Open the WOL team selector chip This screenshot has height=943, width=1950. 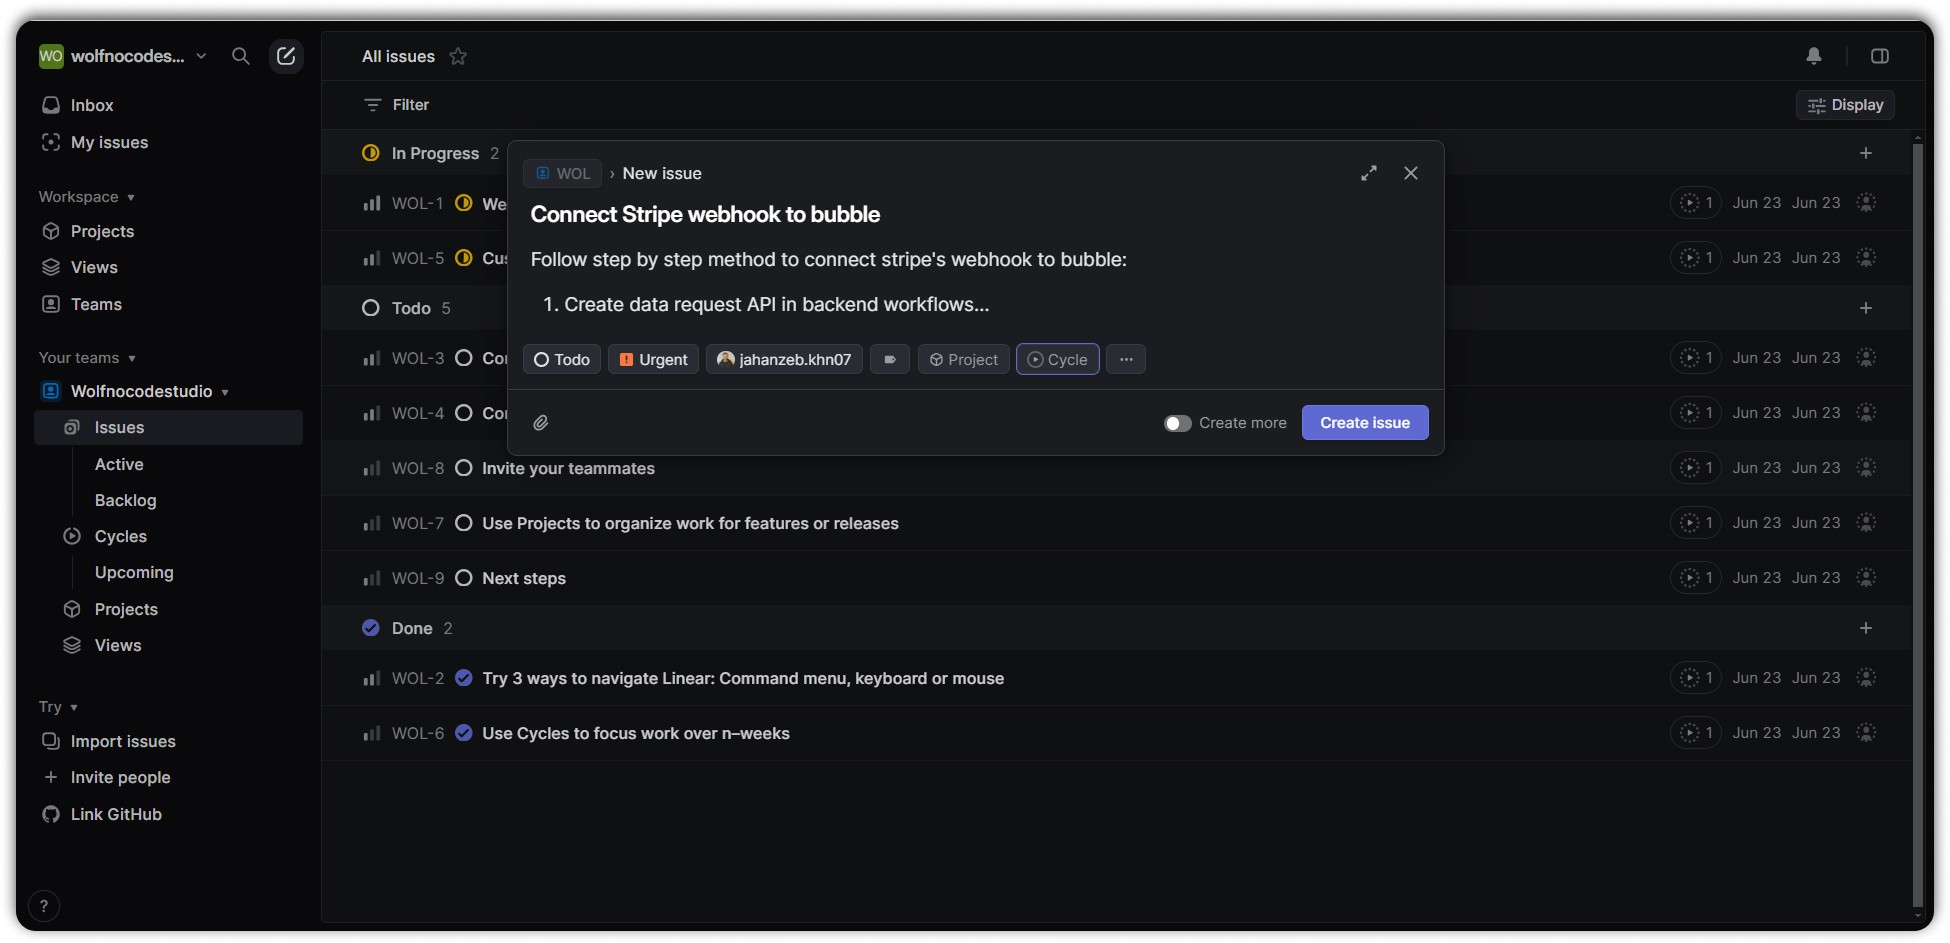point(563,173)
